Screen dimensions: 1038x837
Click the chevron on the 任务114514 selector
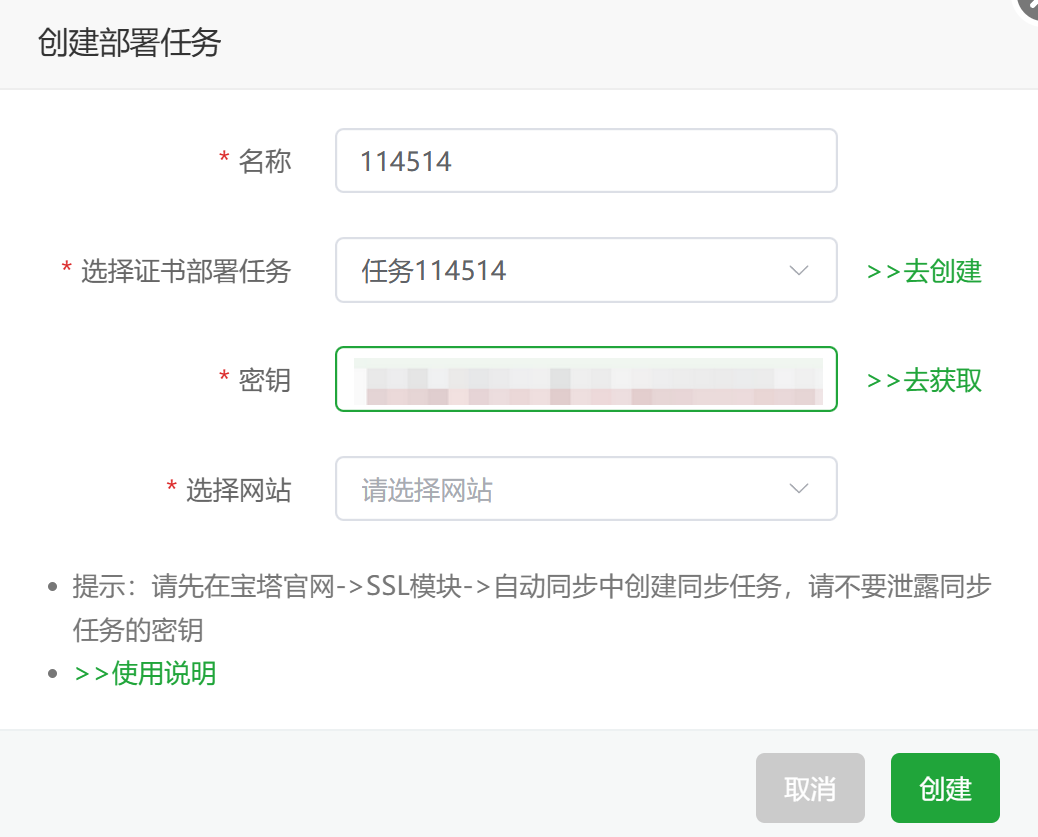pyautogui.click(x=797, y=270)
